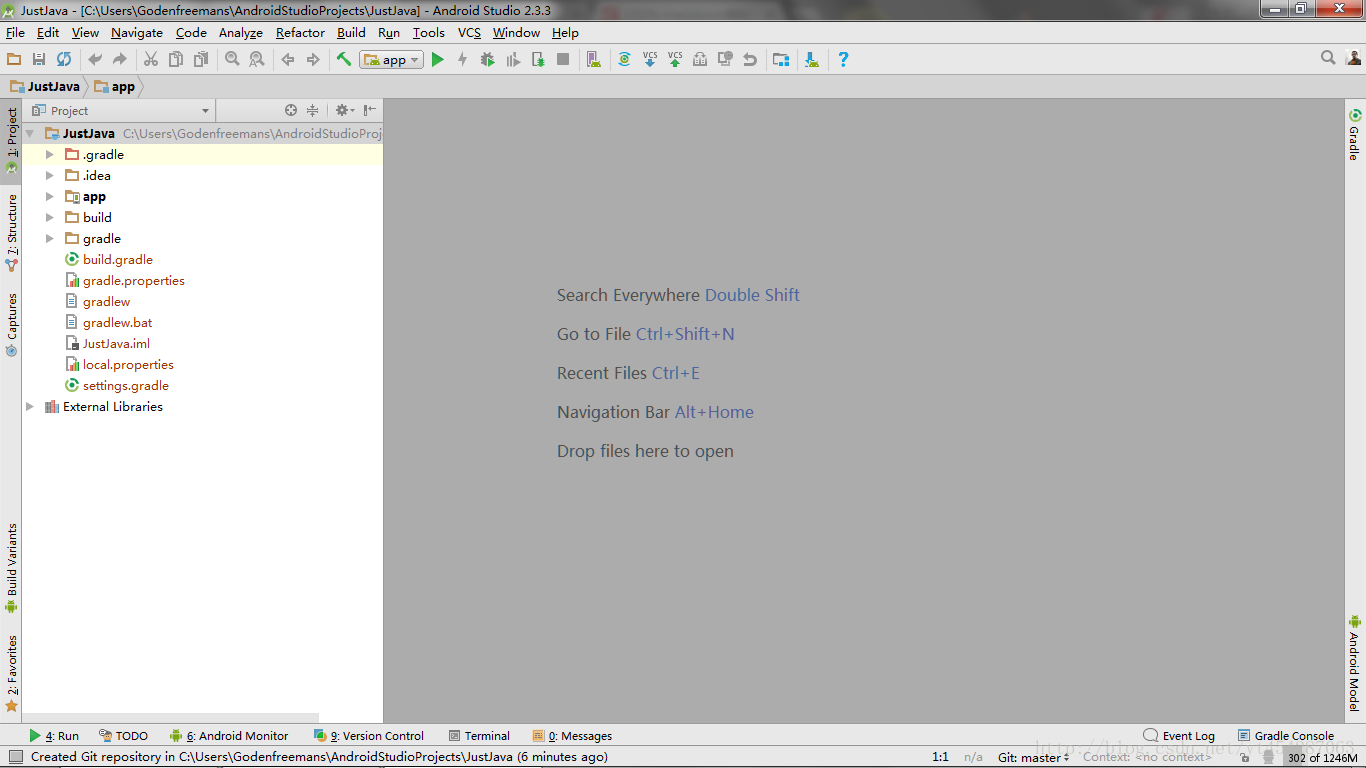
Task: Click the Replace icon in toolbar
Action: click(257, 60)
